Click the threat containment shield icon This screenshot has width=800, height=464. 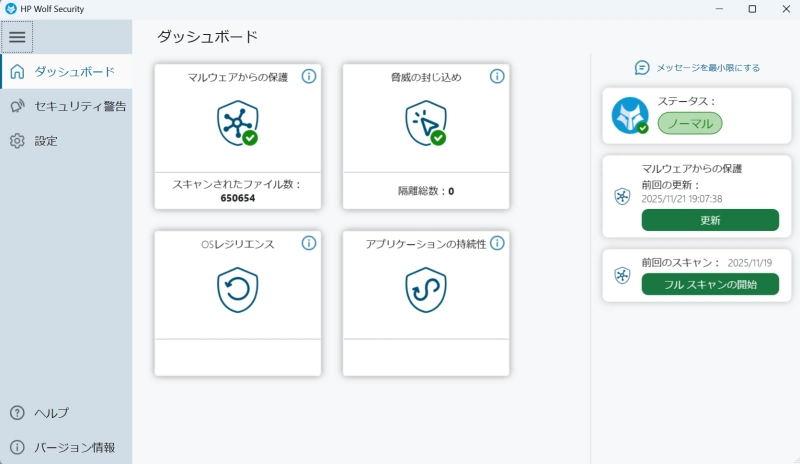(x=425, y=123)
